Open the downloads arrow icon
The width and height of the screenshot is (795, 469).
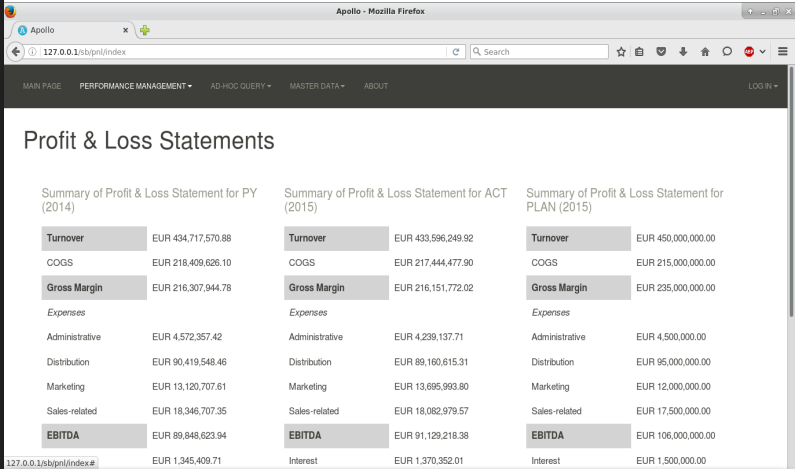pyautogui.click(x=683, y=52)
